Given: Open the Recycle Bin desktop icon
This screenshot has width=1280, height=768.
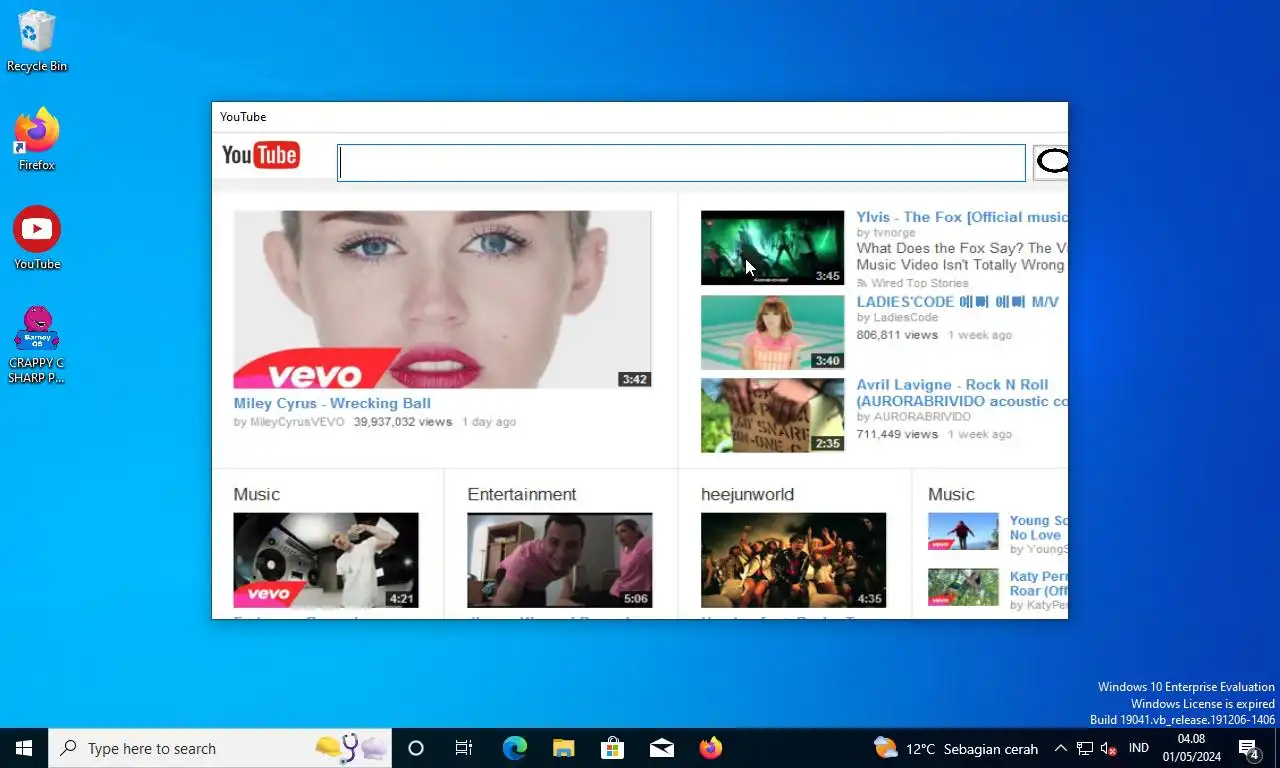Looking at the screenshot, I should click(x=37, y=41).
